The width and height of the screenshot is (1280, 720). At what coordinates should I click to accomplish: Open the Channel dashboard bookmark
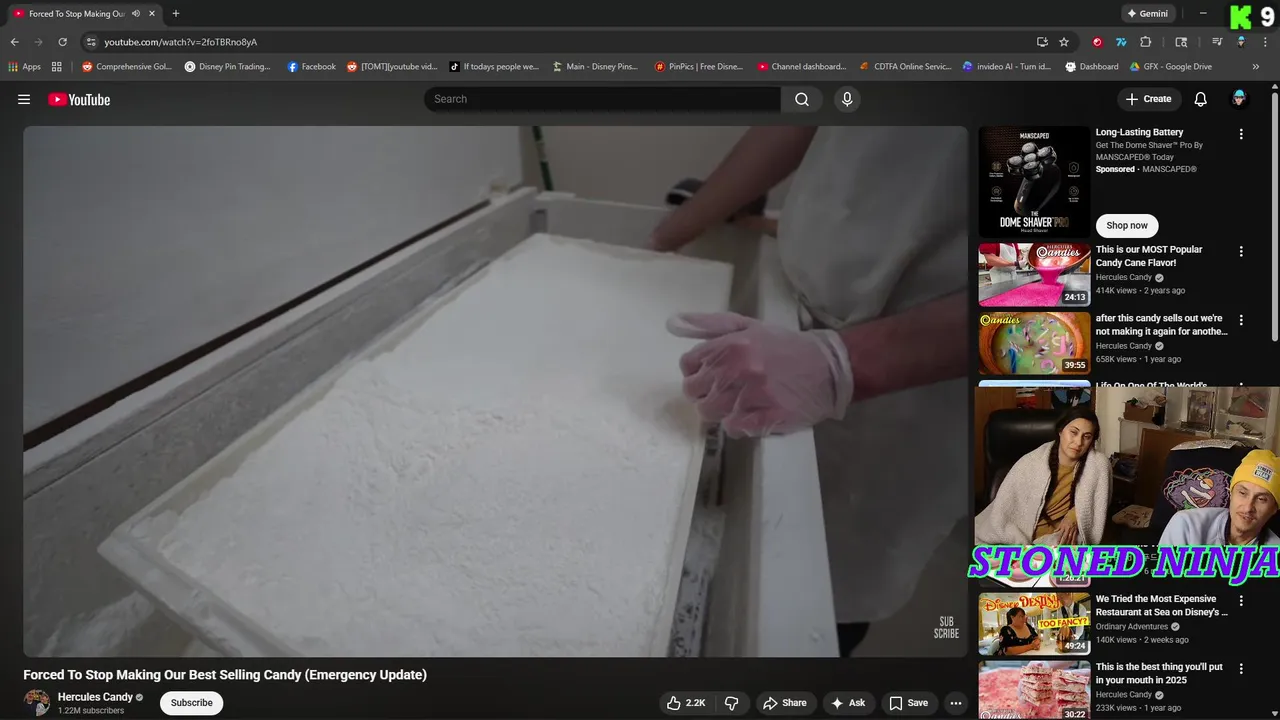click(802, 67)
